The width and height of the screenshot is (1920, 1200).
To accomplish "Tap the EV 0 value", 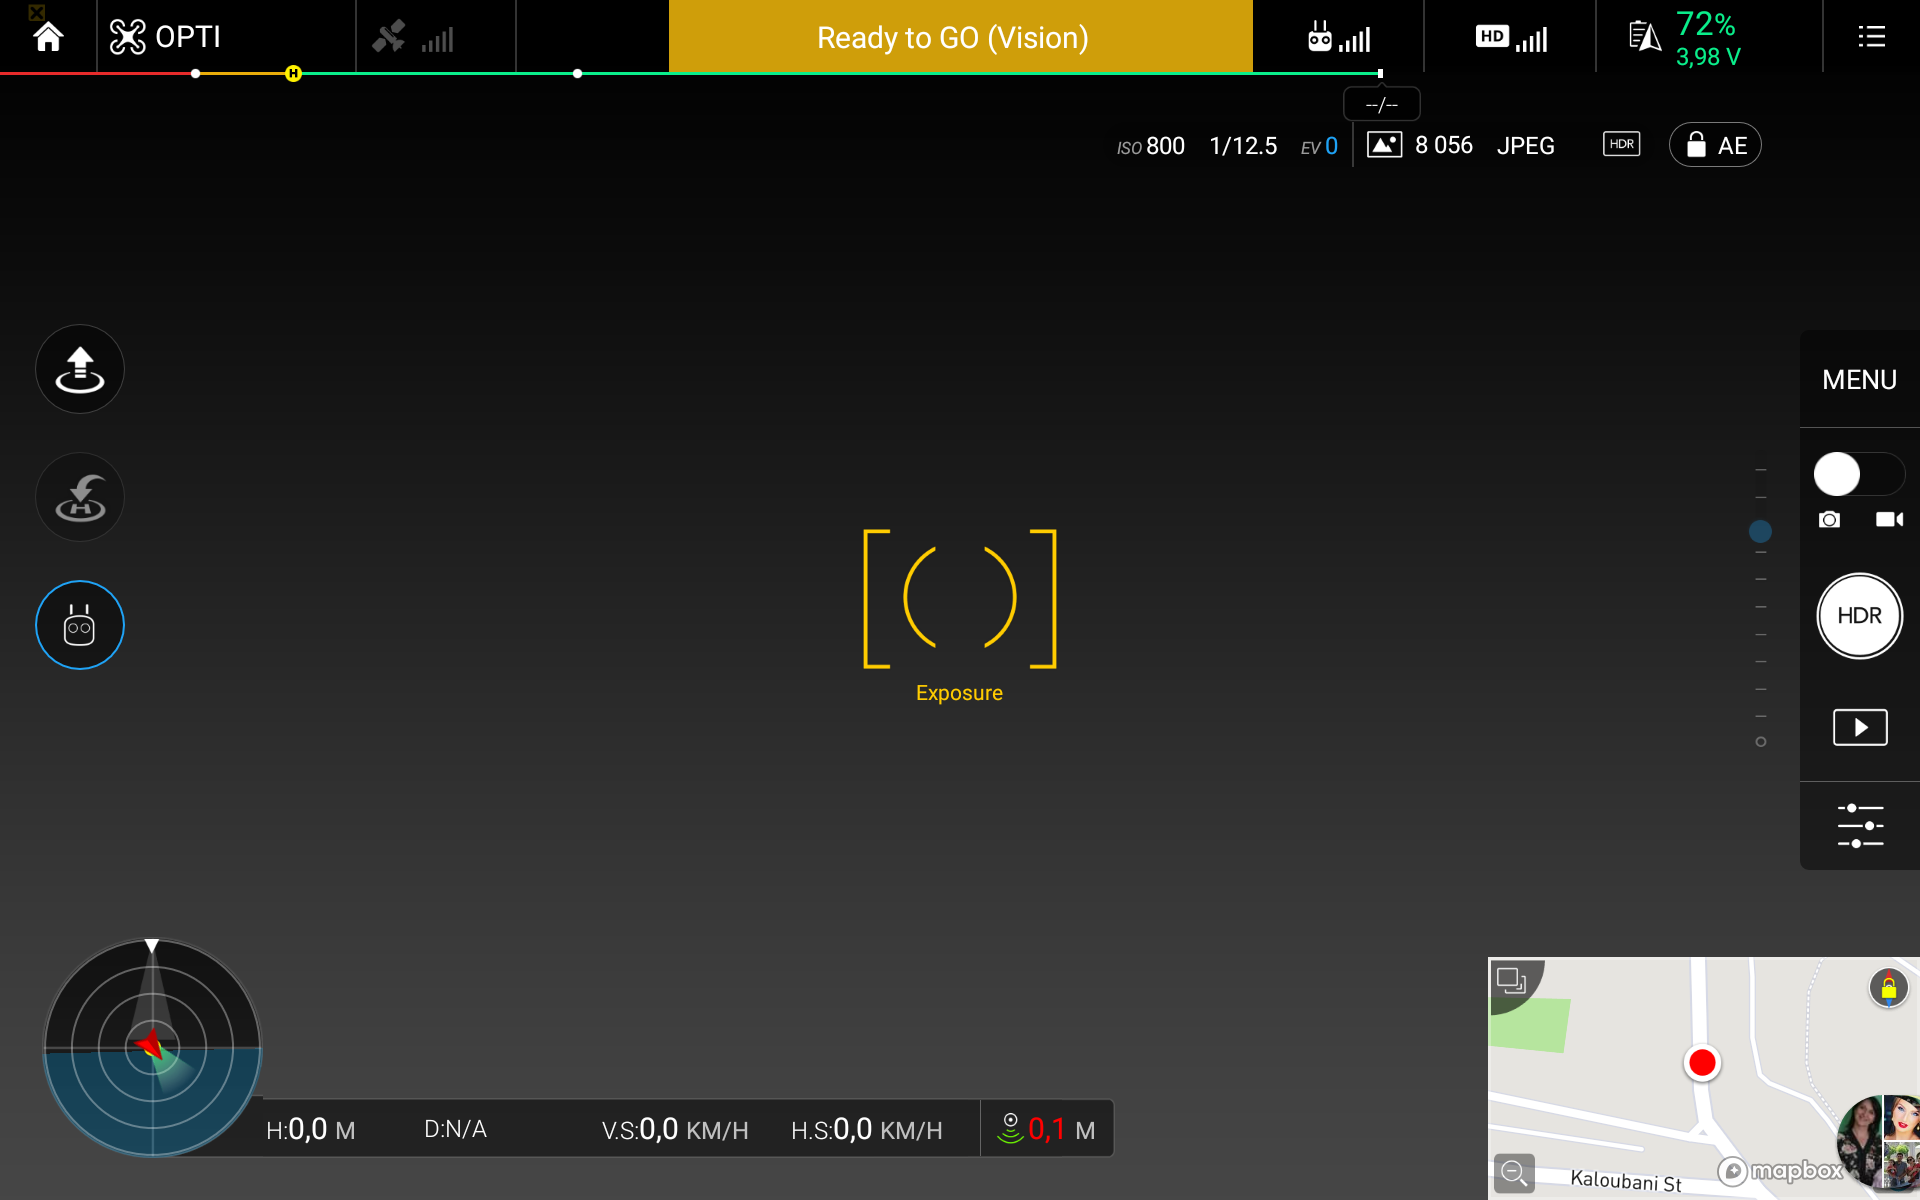I will point(1319,146).
